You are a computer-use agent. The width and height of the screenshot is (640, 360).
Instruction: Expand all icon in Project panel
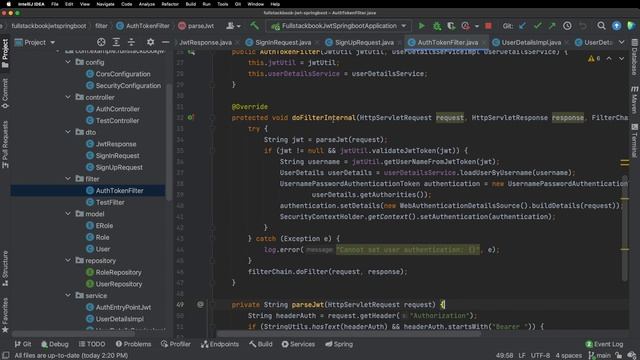pyautogui.click(x=116, y=42)
